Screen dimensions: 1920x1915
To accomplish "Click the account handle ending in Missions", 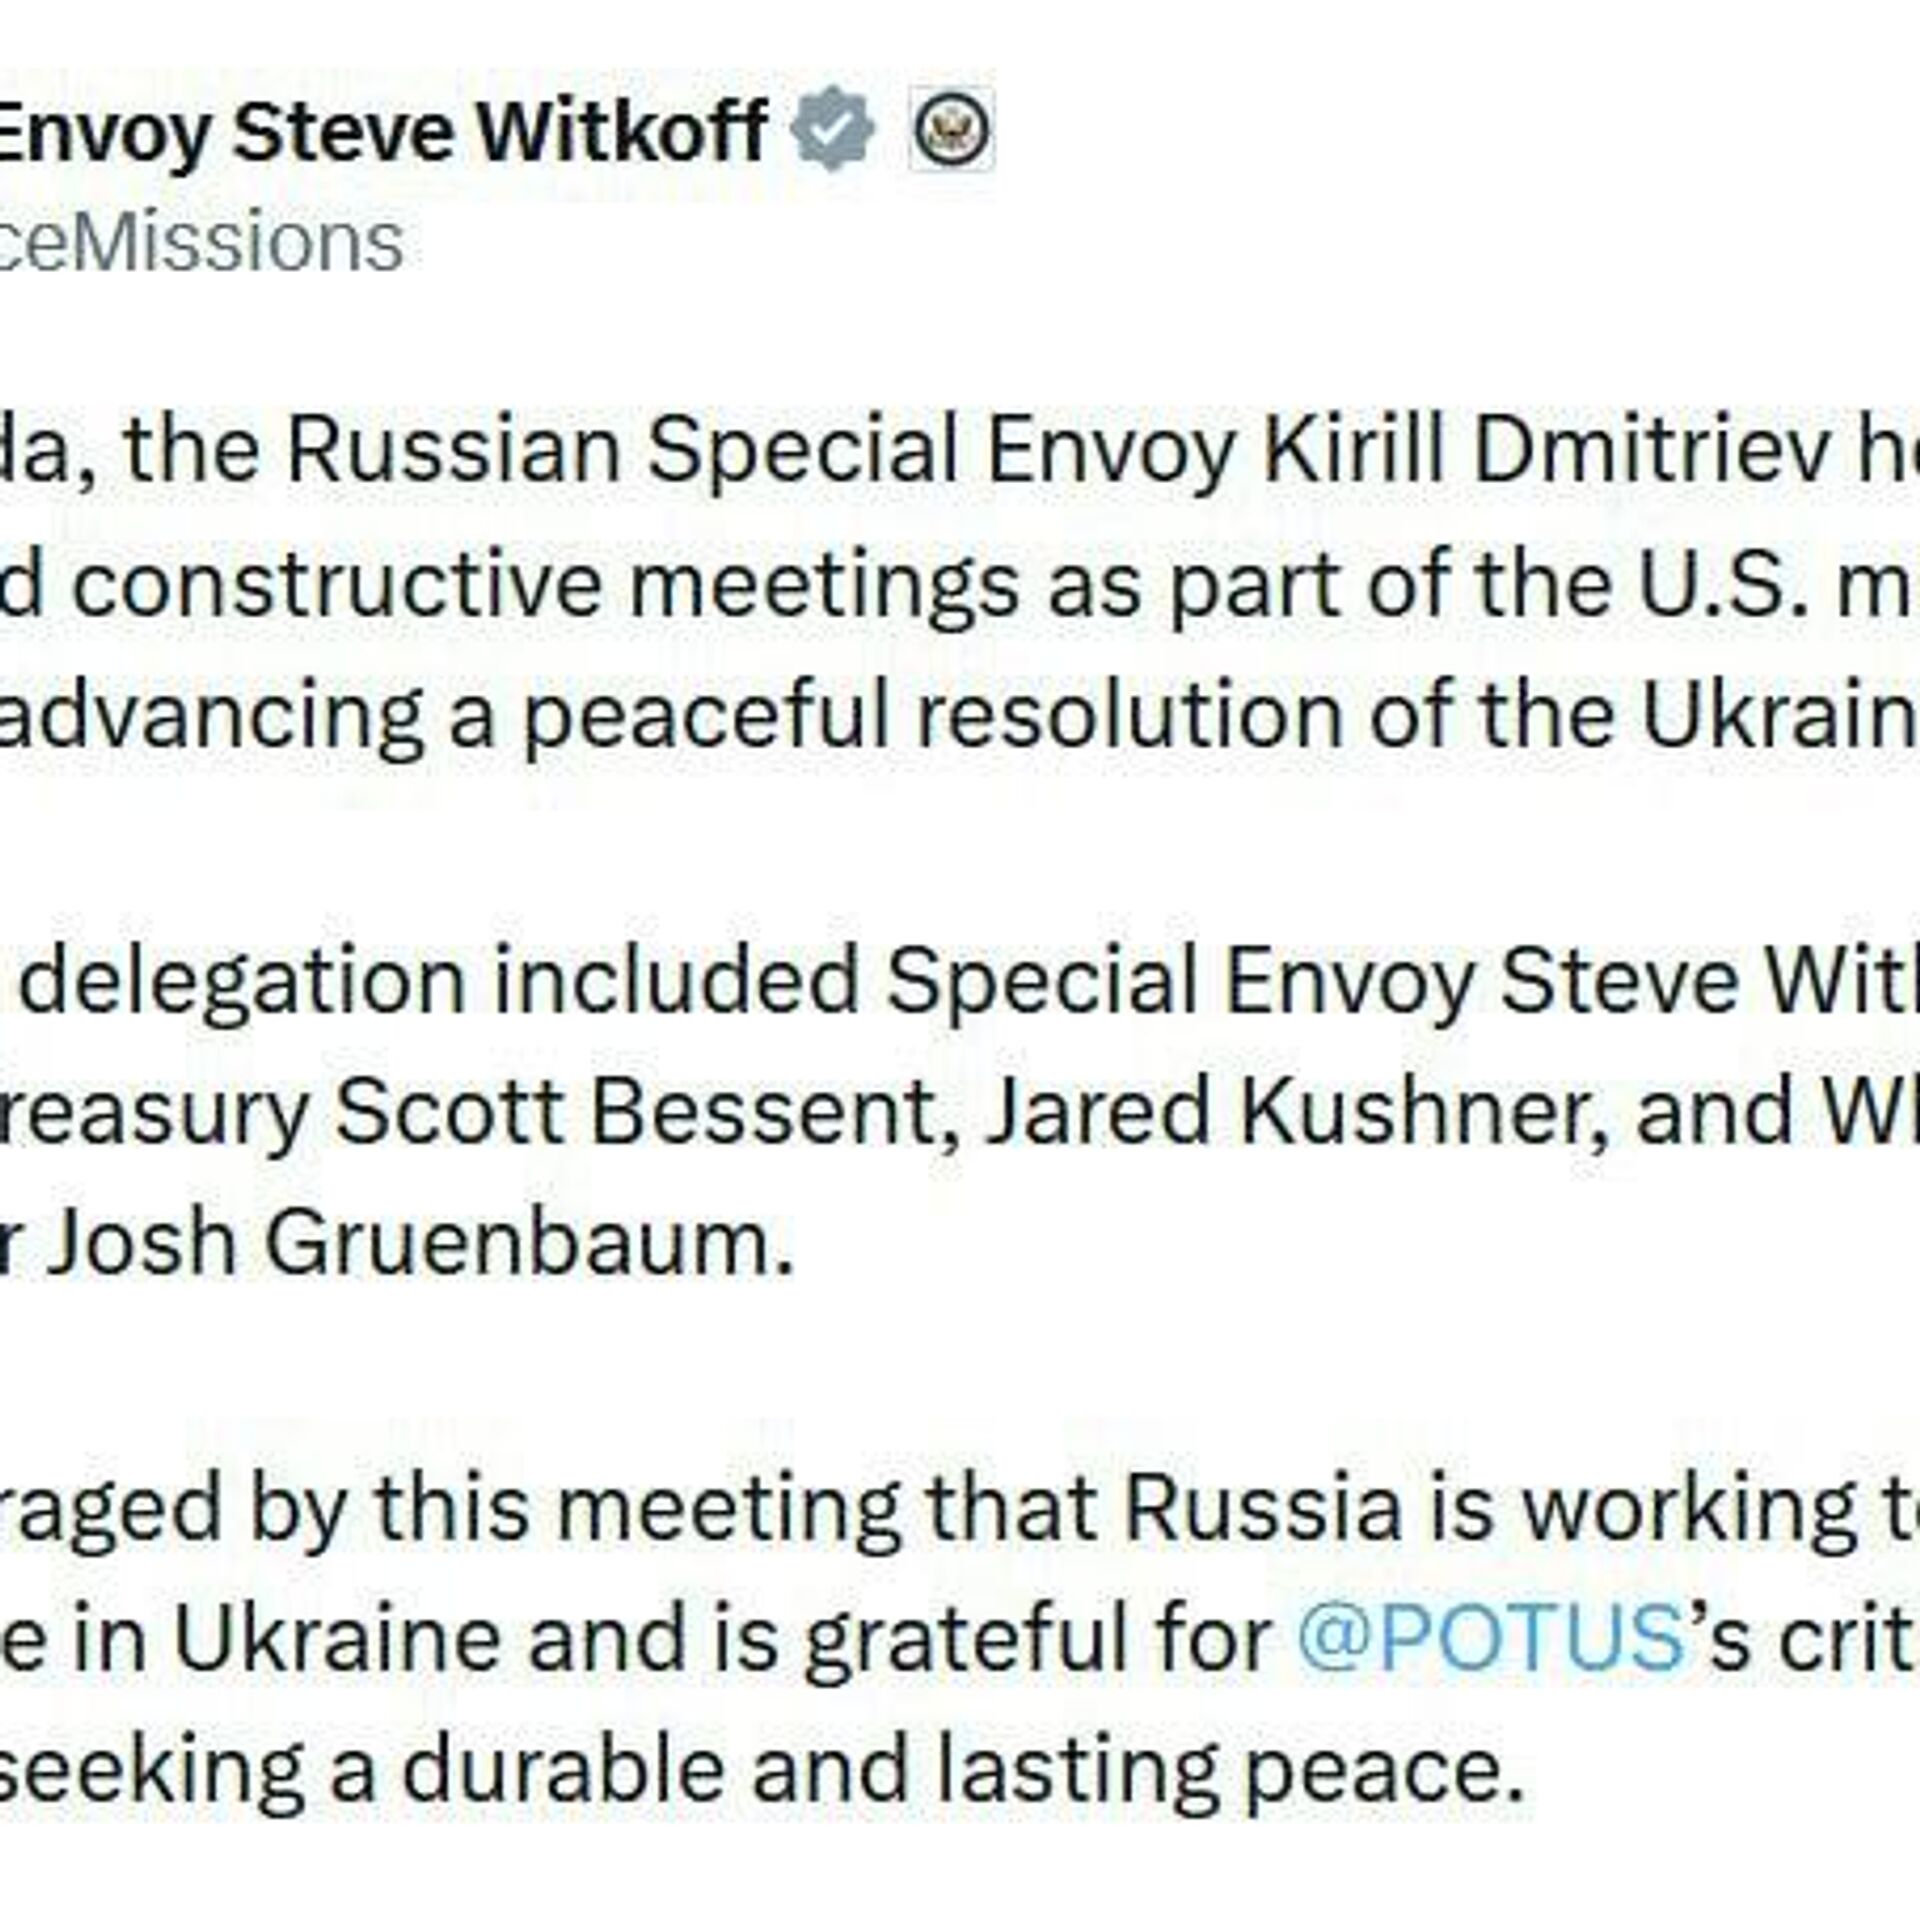I will click(200, 243).
